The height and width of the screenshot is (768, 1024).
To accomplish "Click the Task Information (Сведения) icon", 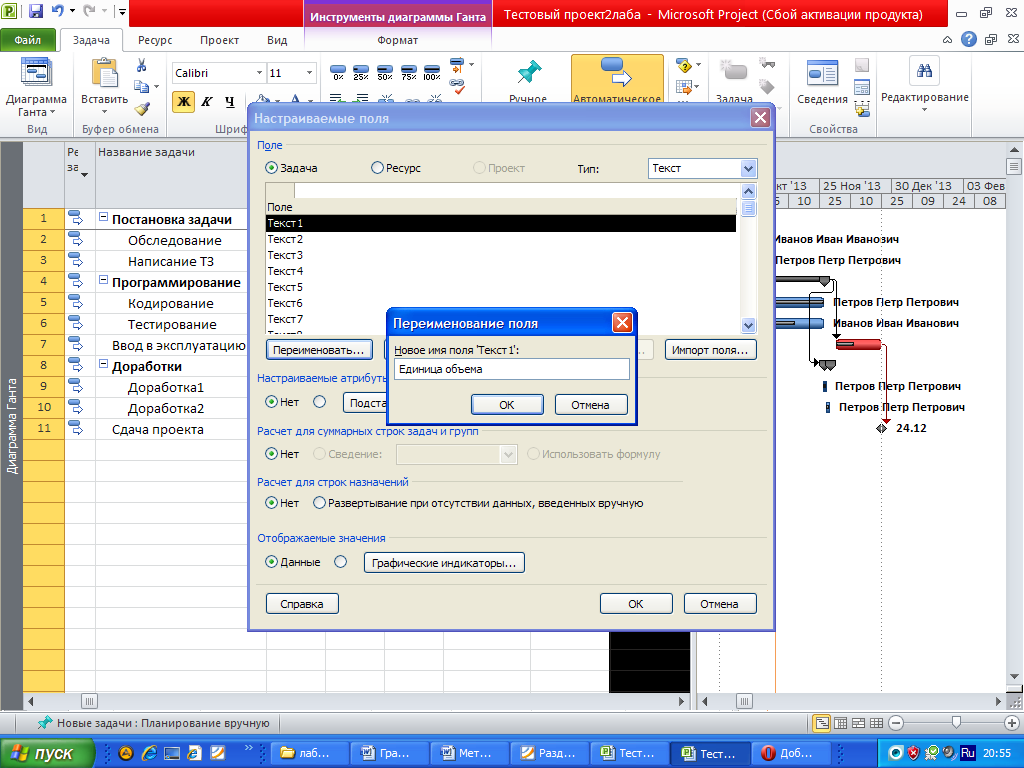I will pos(822,72).
